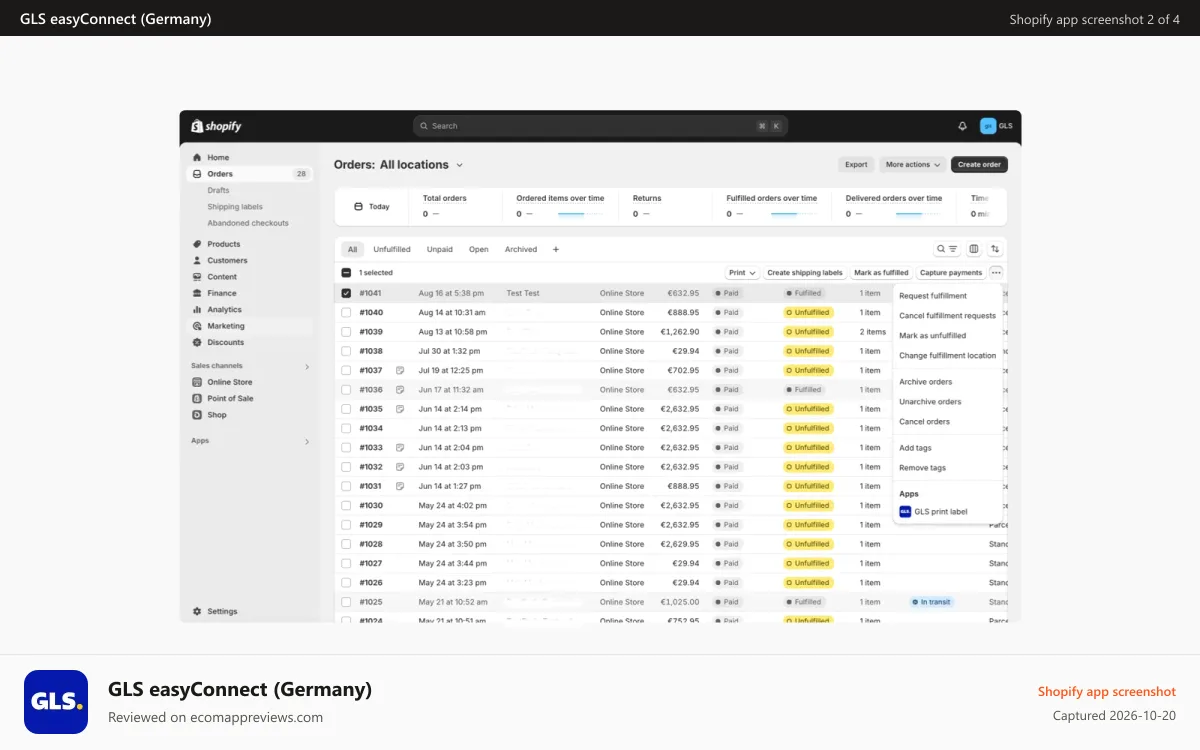The image size is (1200, 750).
Task: Click the Point of Sale icon
Action: click(x=197, y=398)
